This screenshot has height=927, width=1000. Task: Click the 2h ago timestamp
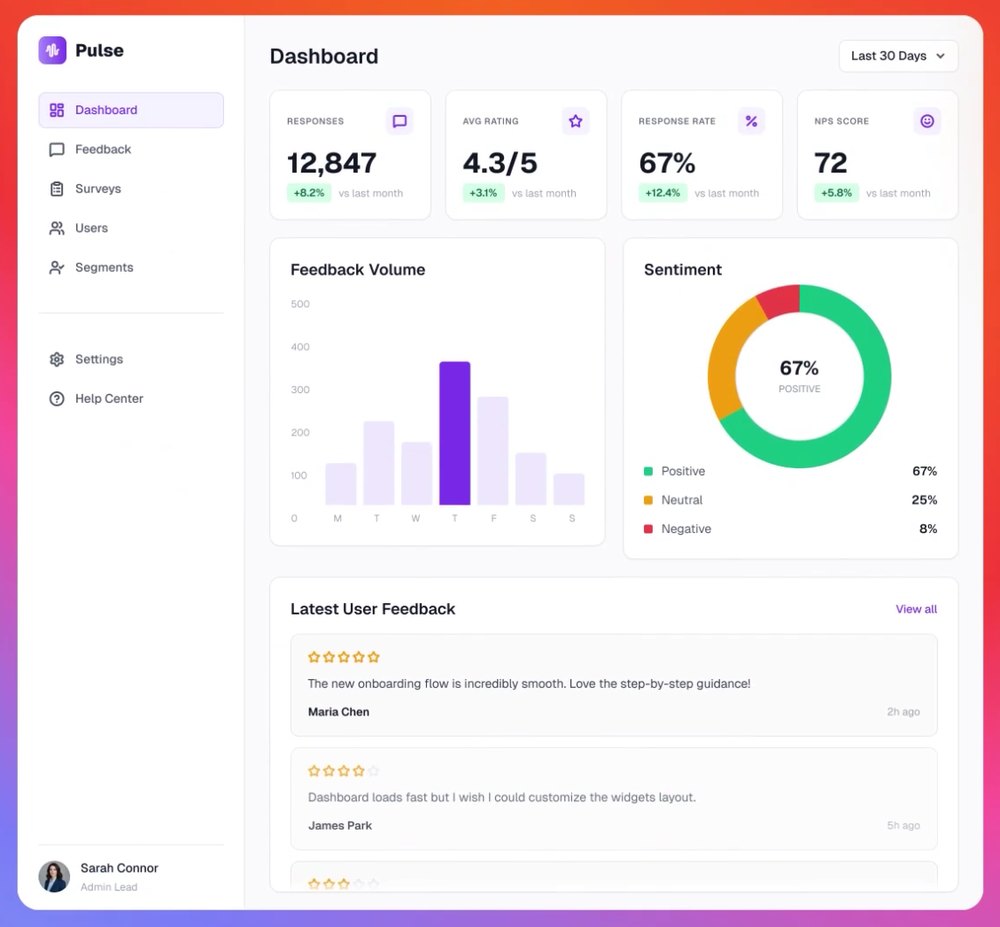click(903, 712)
